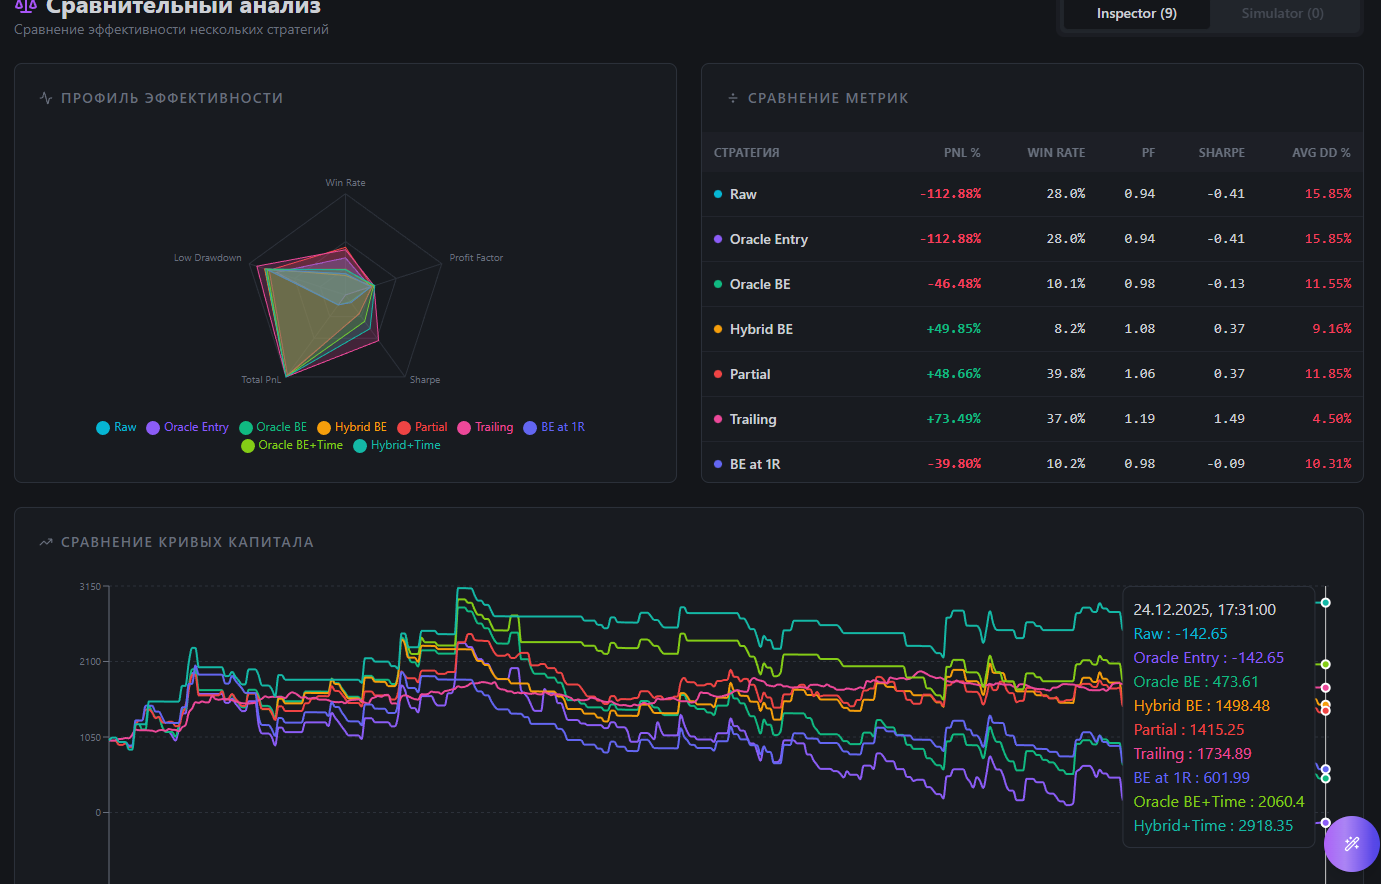
Task: Click the Hybrid+Time endpoint marker on chart
Action: [1325, 603]
